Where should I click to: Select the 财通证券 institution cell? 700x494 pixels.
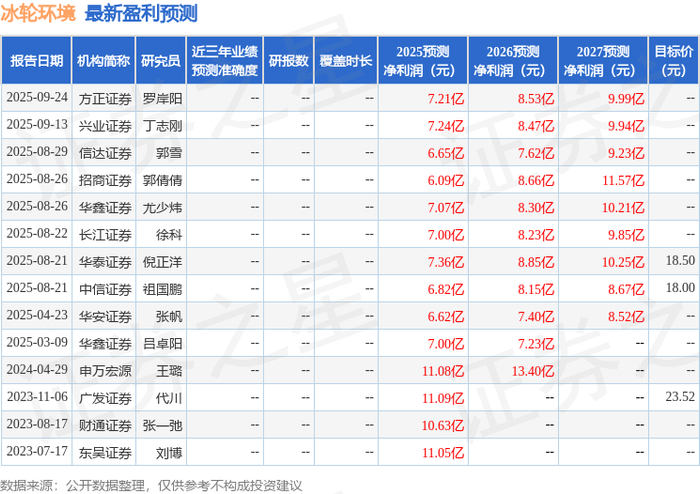(x=105, y=425)
